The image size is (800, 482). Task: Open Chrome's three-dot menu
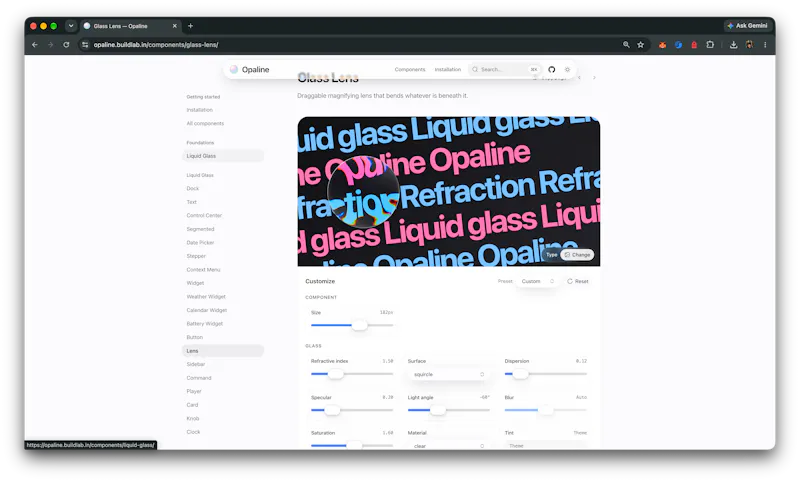765,45
